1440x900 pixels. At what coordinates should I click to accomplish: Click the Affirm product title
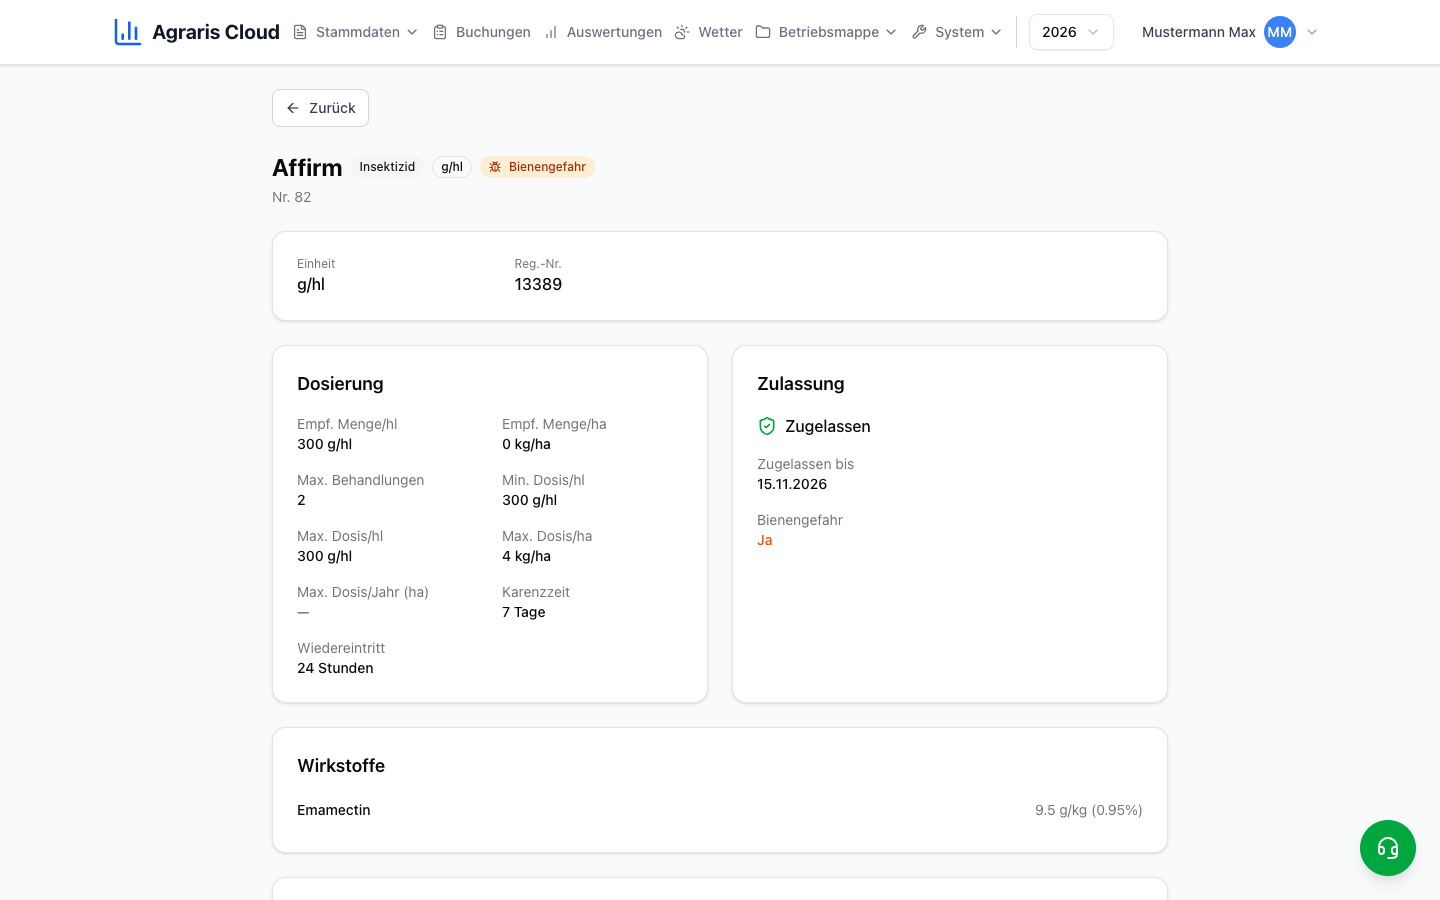tap(307, 168)
